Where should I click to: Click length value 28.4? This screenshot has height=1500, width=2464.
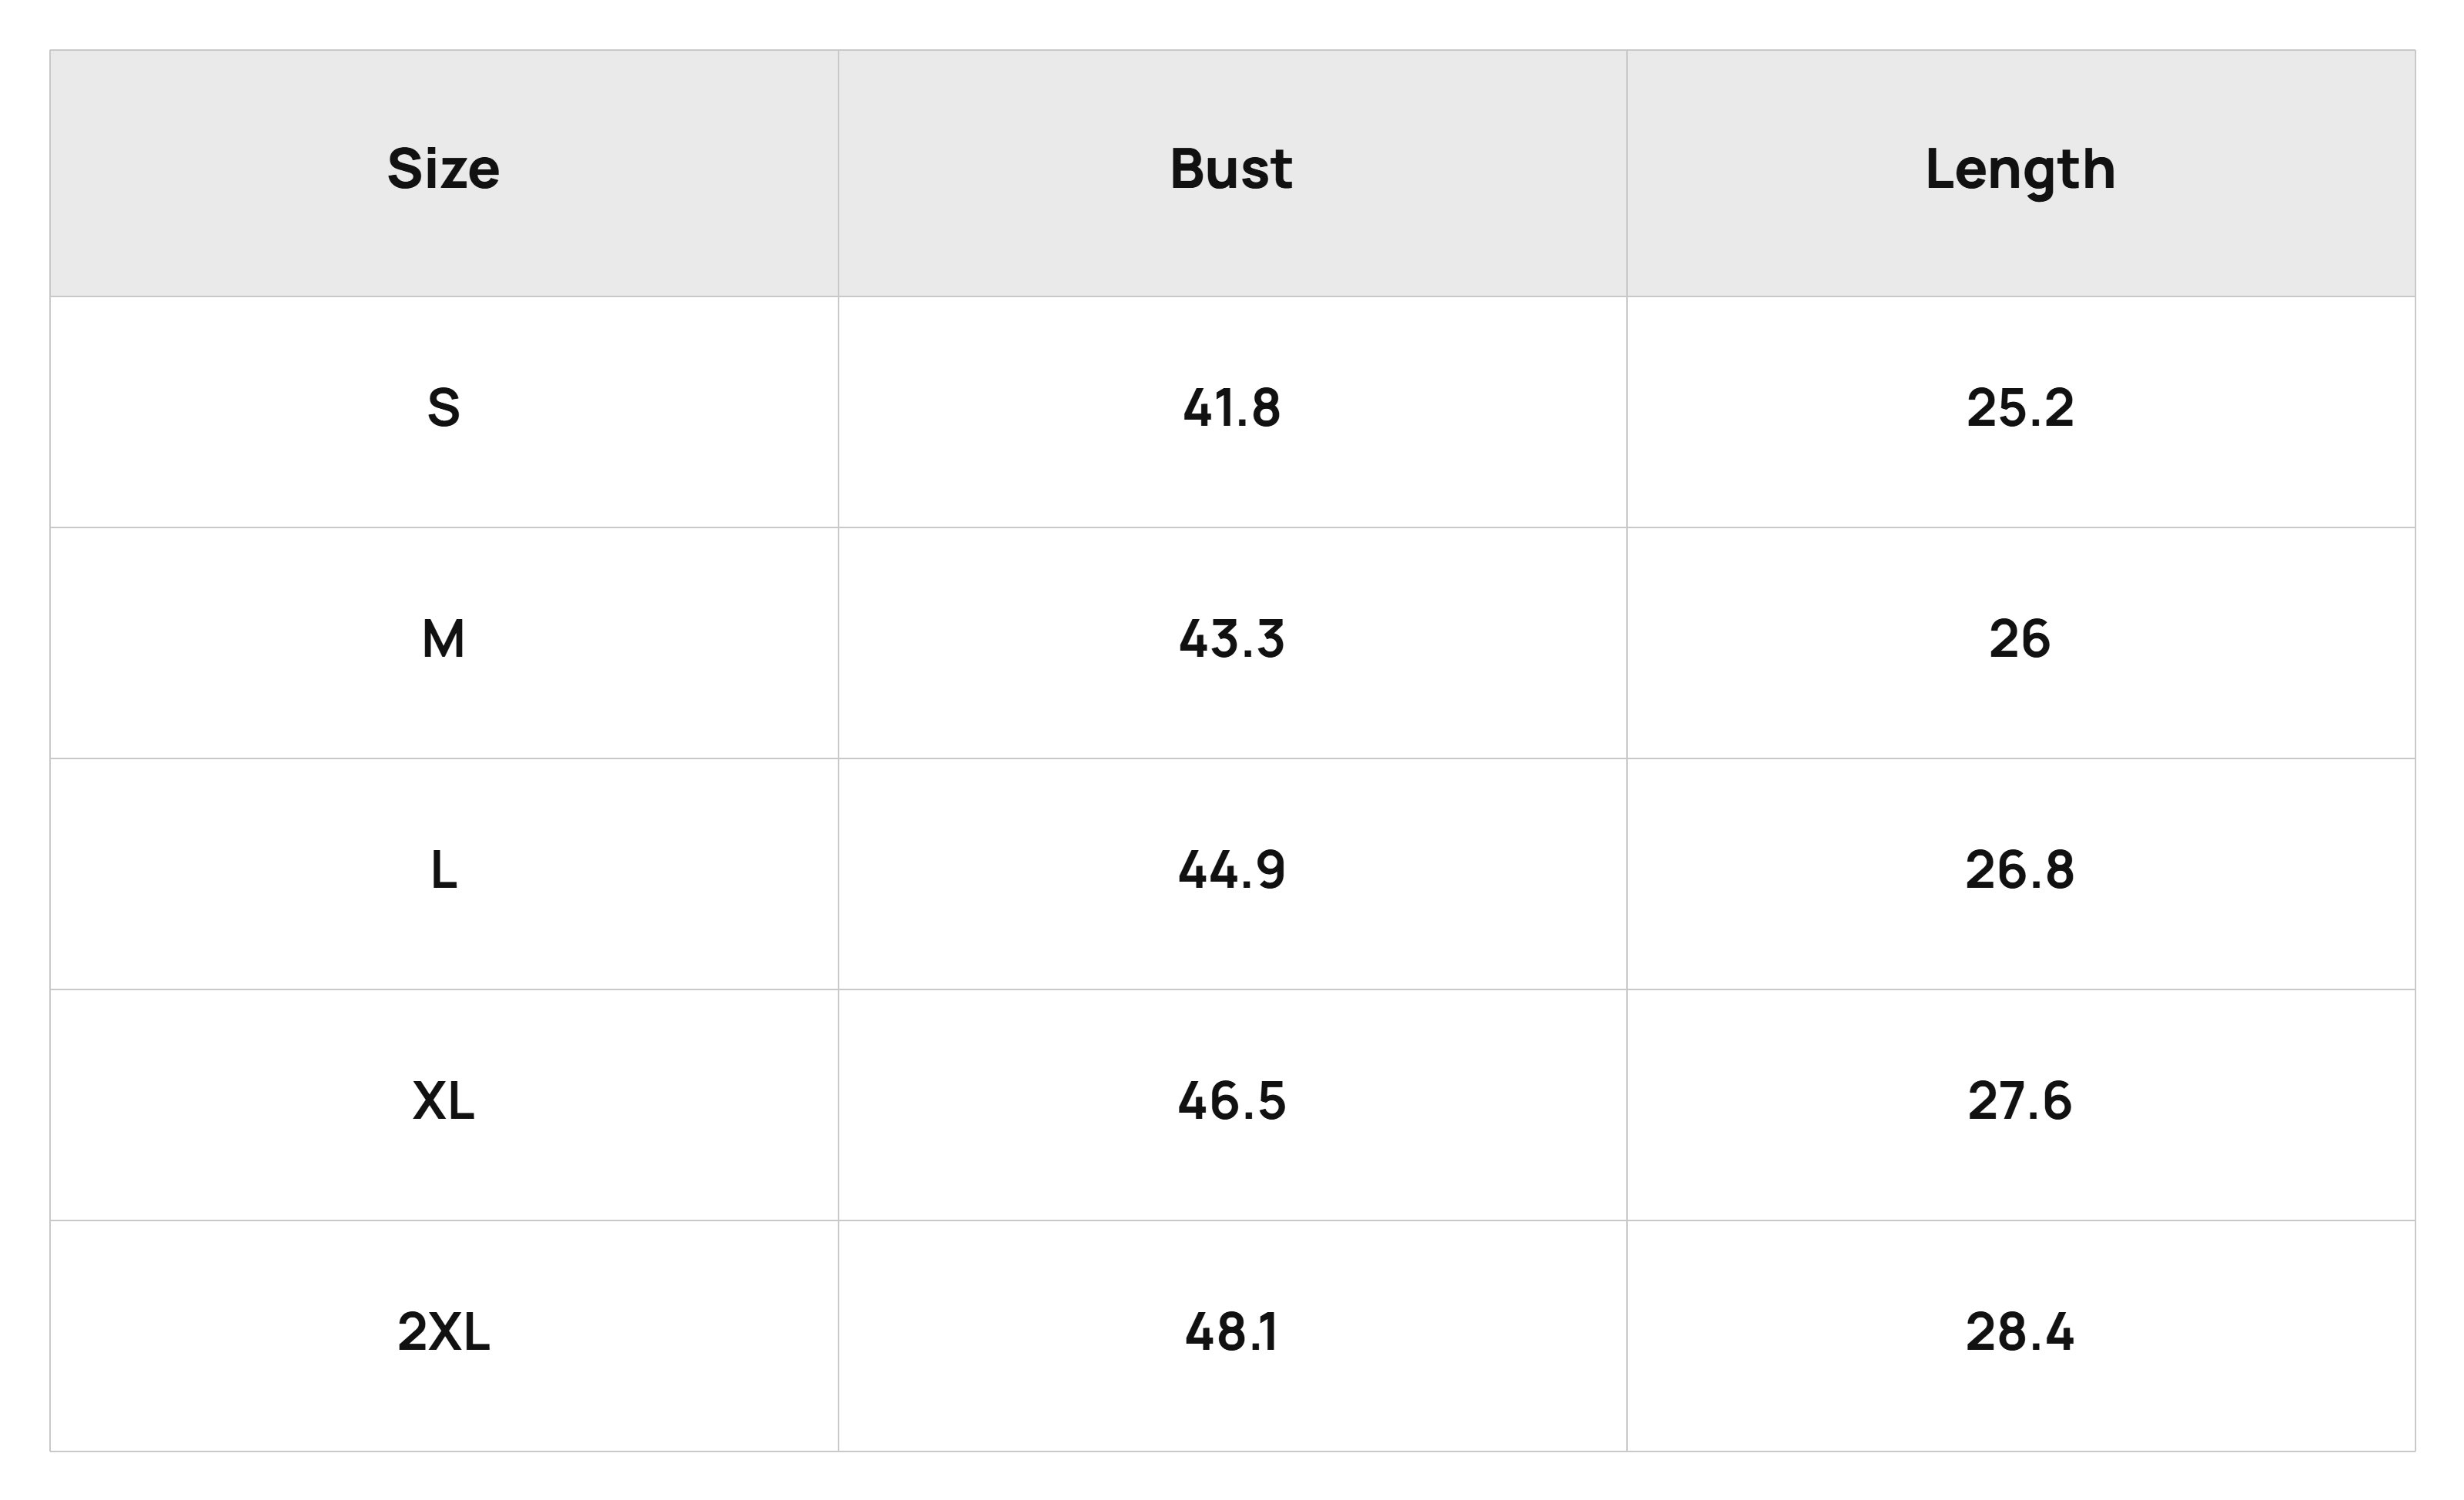click(x=2020, y=1332)
